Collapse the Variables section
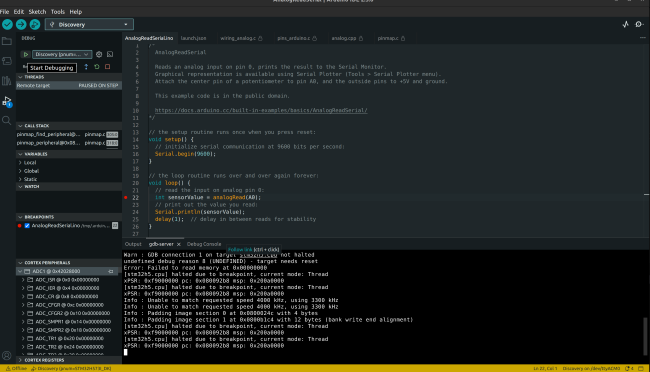Viewport: 650px width, 372px height. (x=69, y=154)
